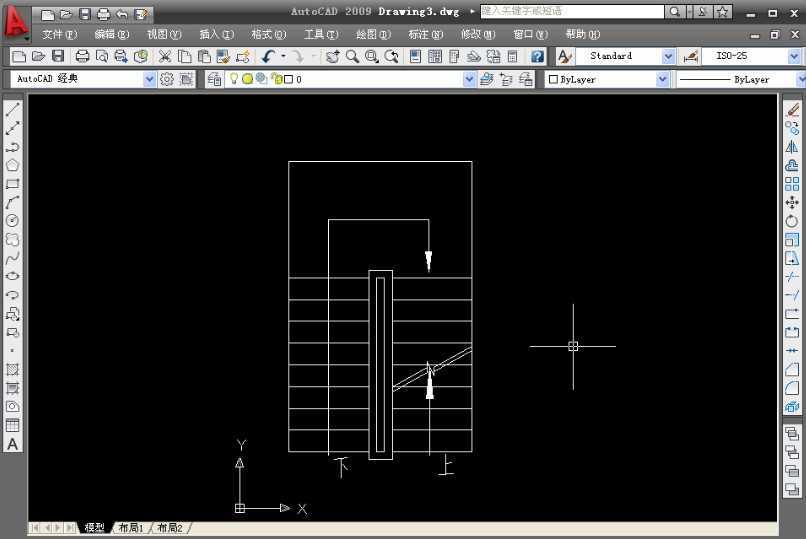
Task: Click the Cut scissors icon
Action: pos(164,56)
